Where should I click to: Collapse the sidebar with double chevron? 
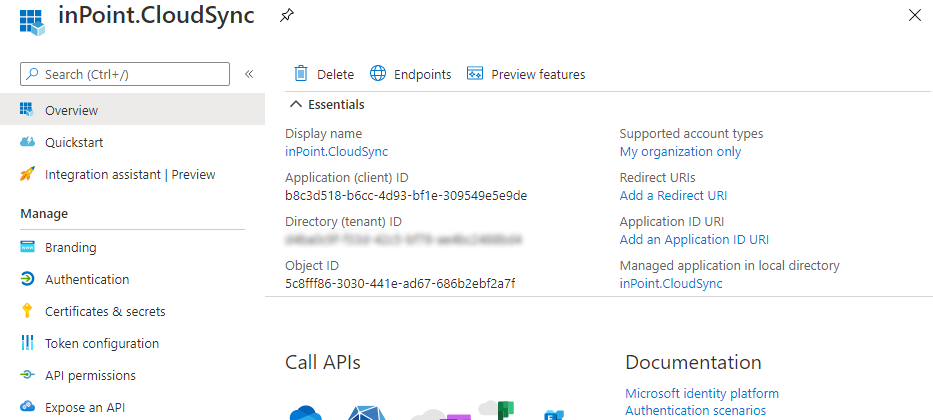(249, 74)
